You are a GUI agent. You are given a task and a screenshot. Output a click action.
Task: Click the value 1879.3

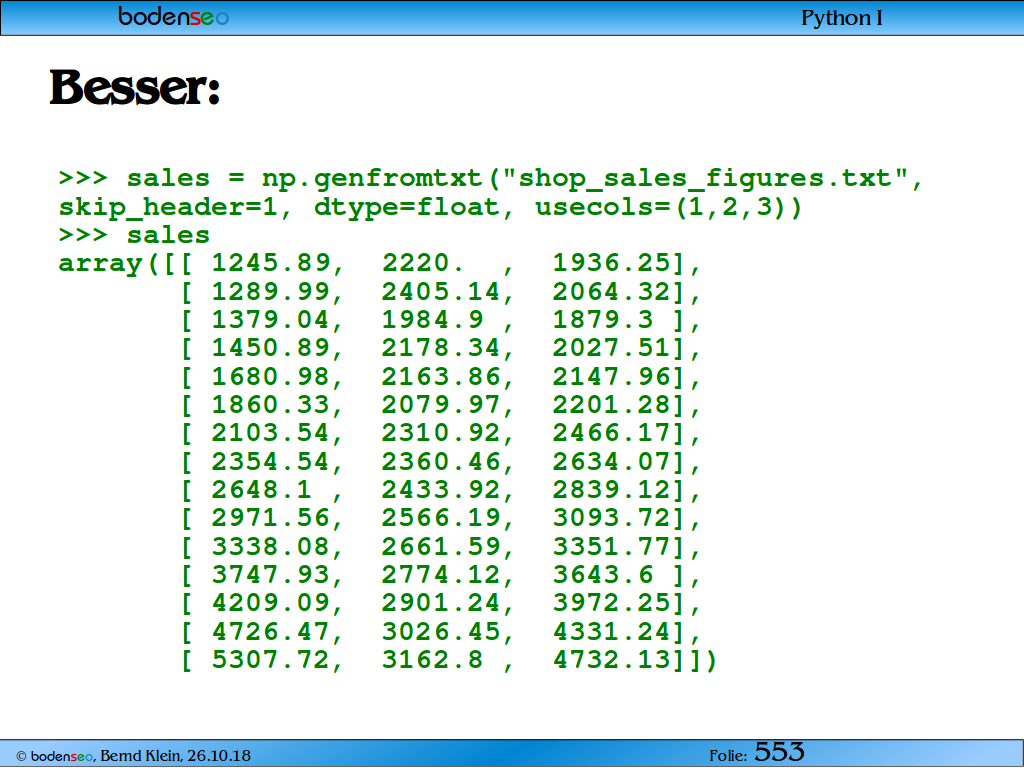click(x=603, y=319)
